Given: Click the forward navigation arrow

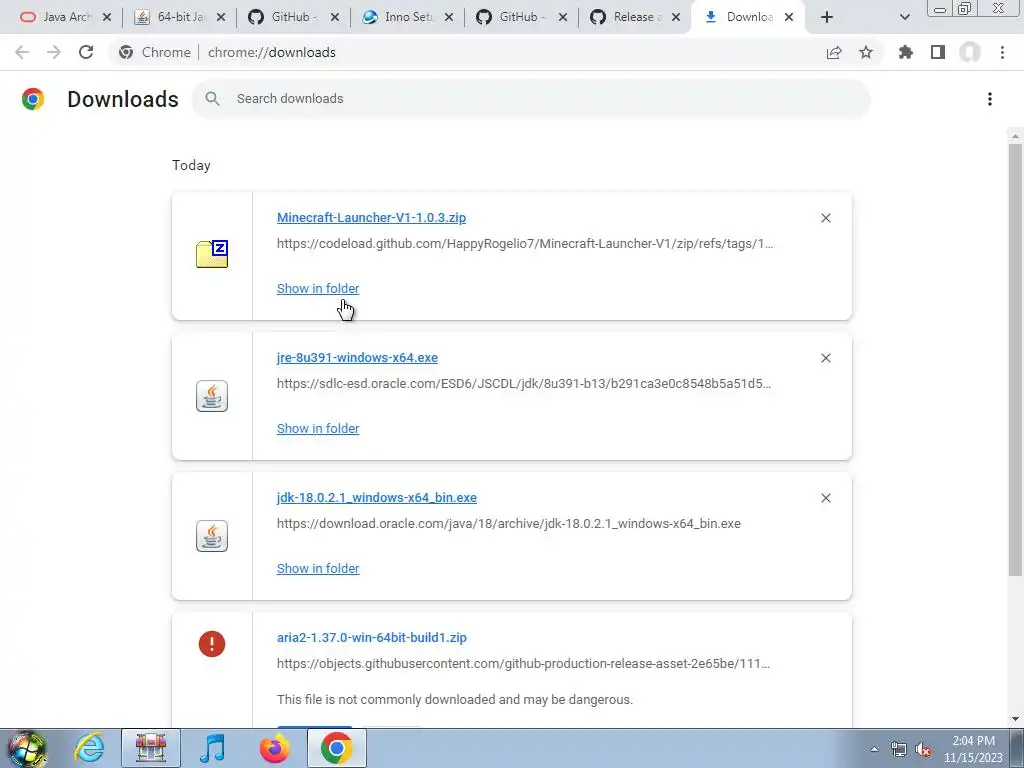Looking at the screenshot, I should (x=54, y=52).
